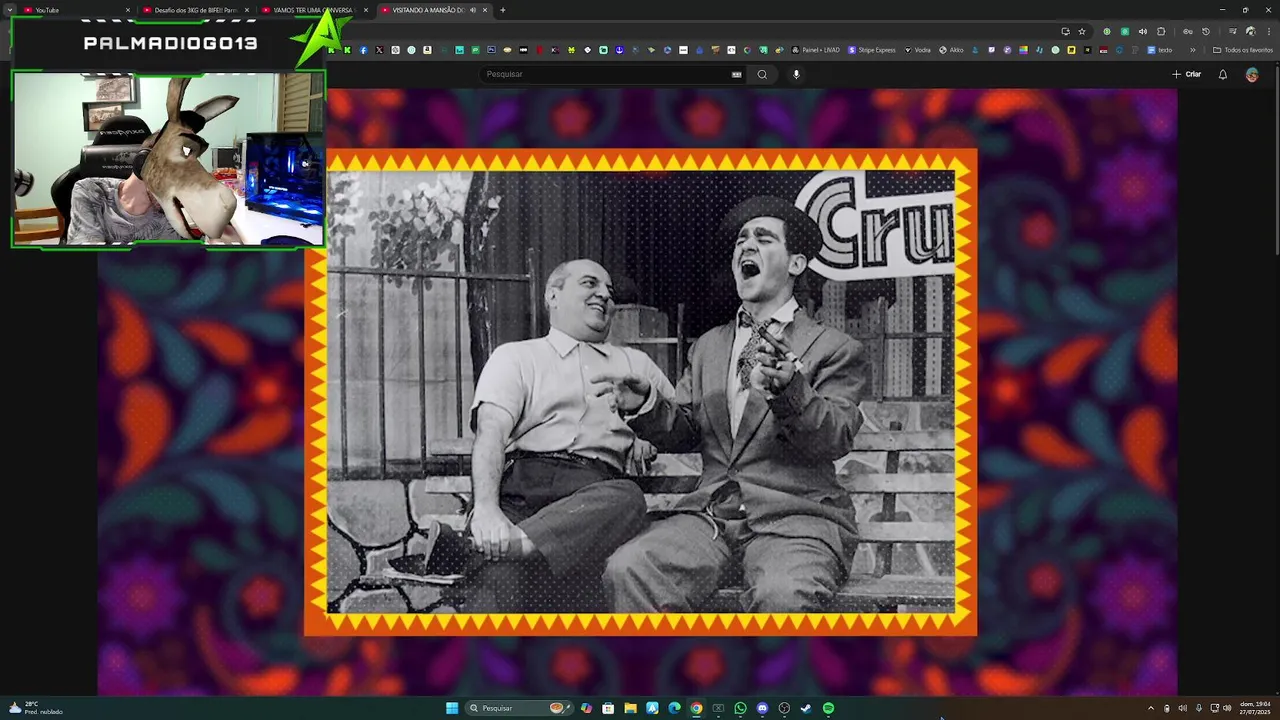This screenshot has width=1280, height=720.
Task: Open the Windows Start menu
Action: (x=452, y=708)
